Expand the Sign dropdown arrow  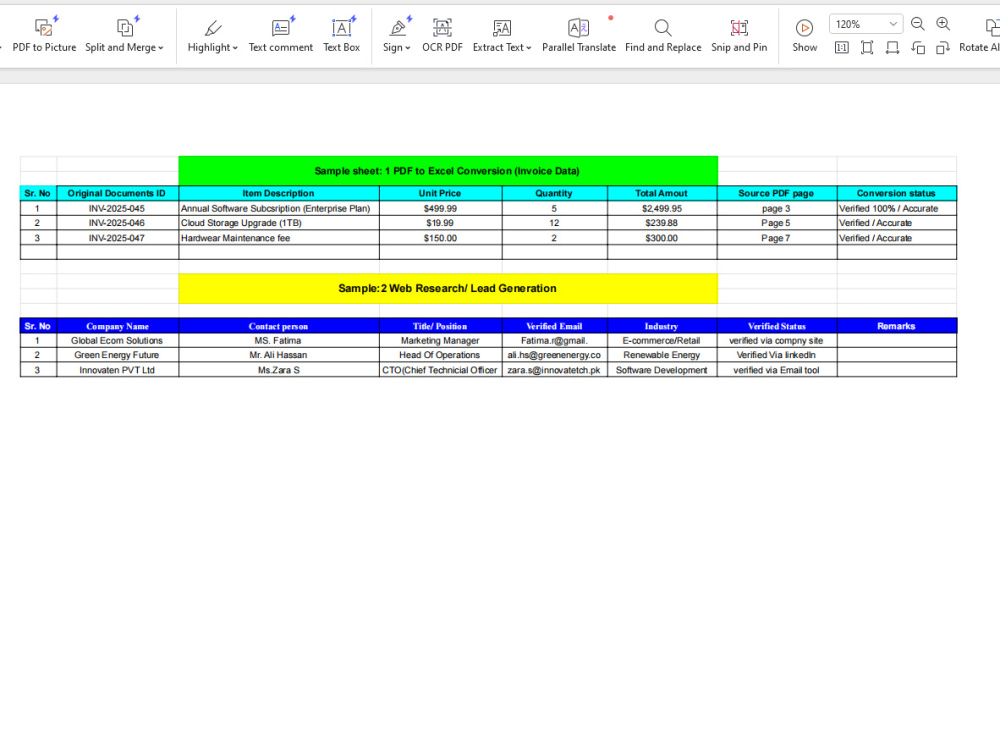(x=408, y=48)
